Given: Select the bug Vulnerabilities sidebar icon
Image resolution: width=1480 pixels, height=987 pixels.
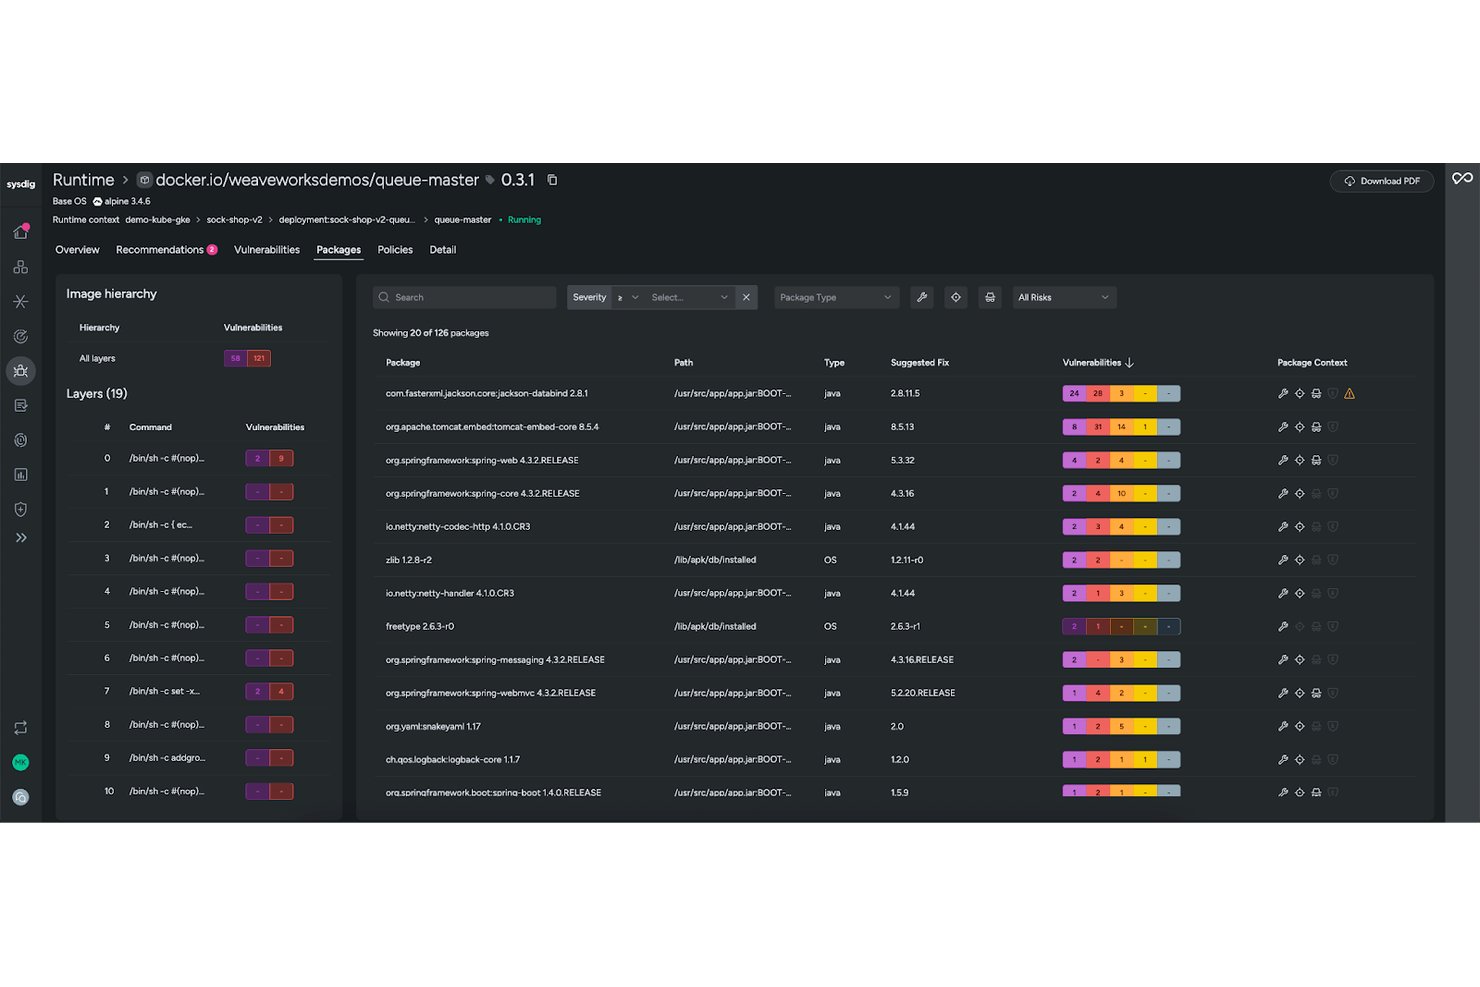Looking at the screenshot, I should (x=20, y=371).
